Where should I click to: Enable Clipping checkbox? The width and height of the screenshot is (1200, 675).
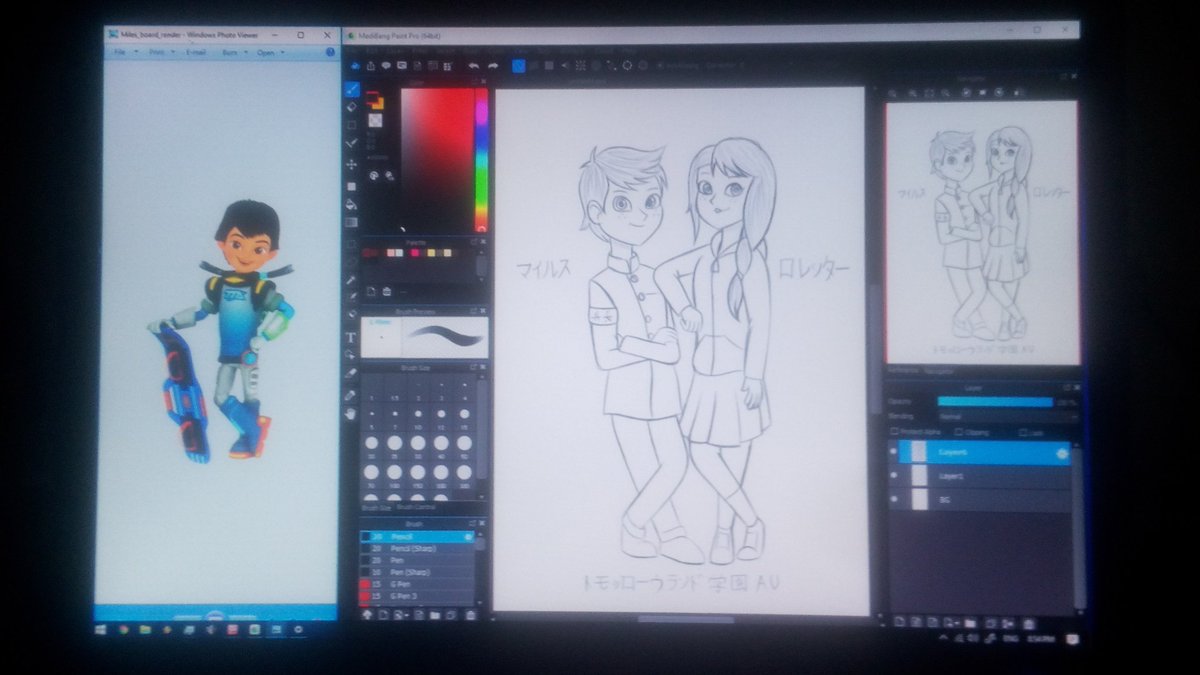958,432
